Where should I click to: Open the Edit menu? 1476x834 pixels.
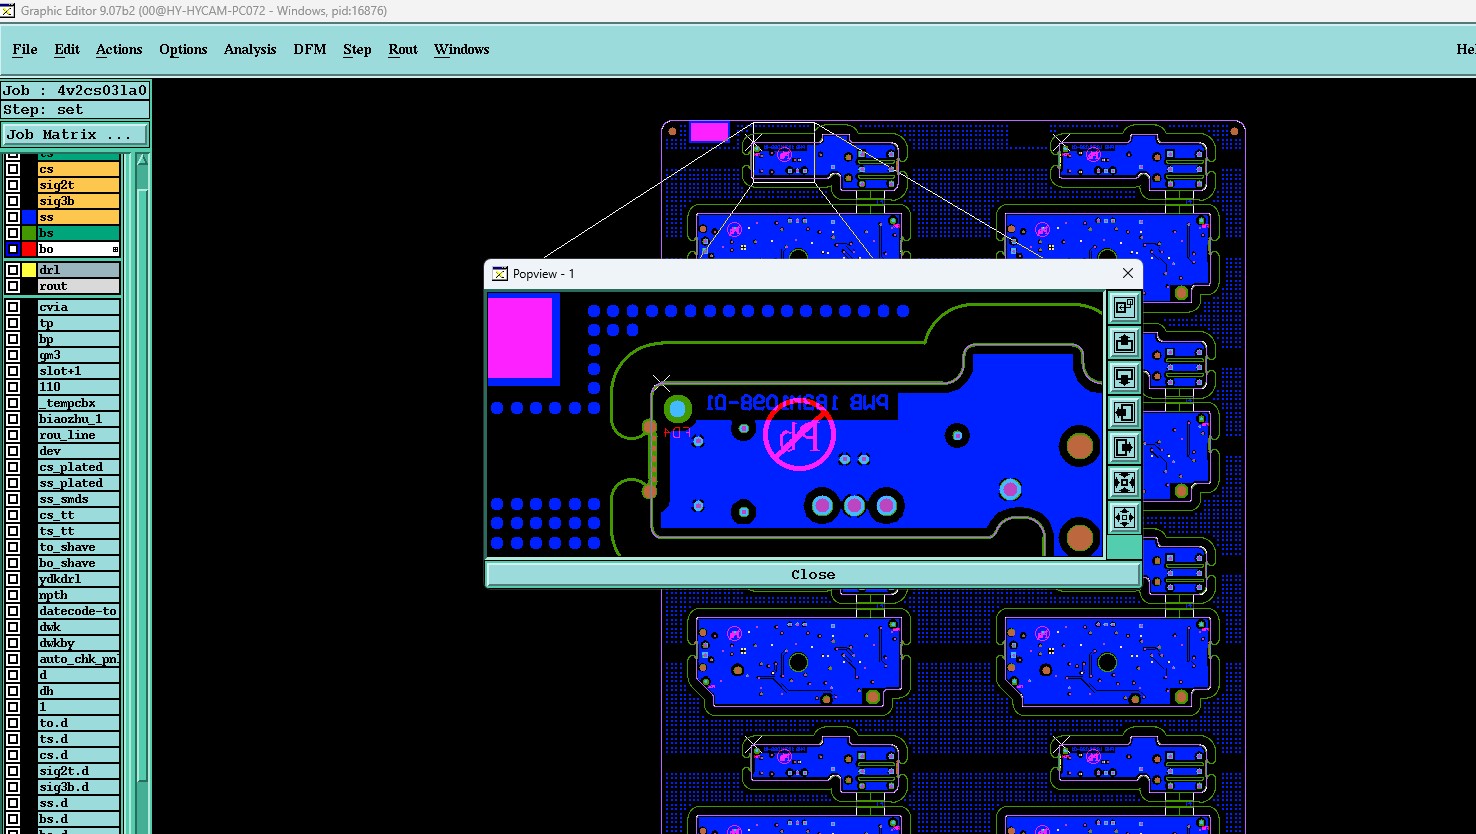click(67, 49)
